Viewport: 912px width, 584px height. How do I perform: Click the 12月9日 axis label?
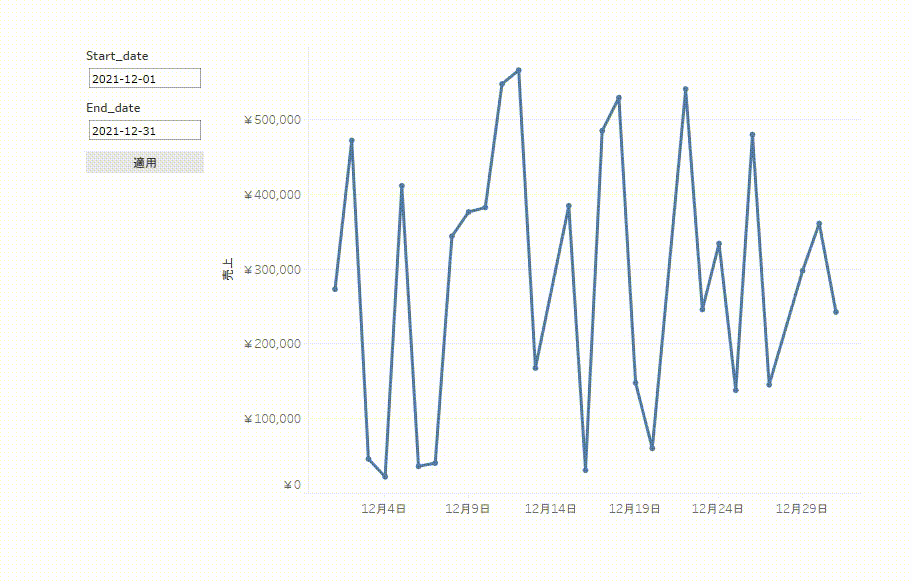[x=468, y=509]
